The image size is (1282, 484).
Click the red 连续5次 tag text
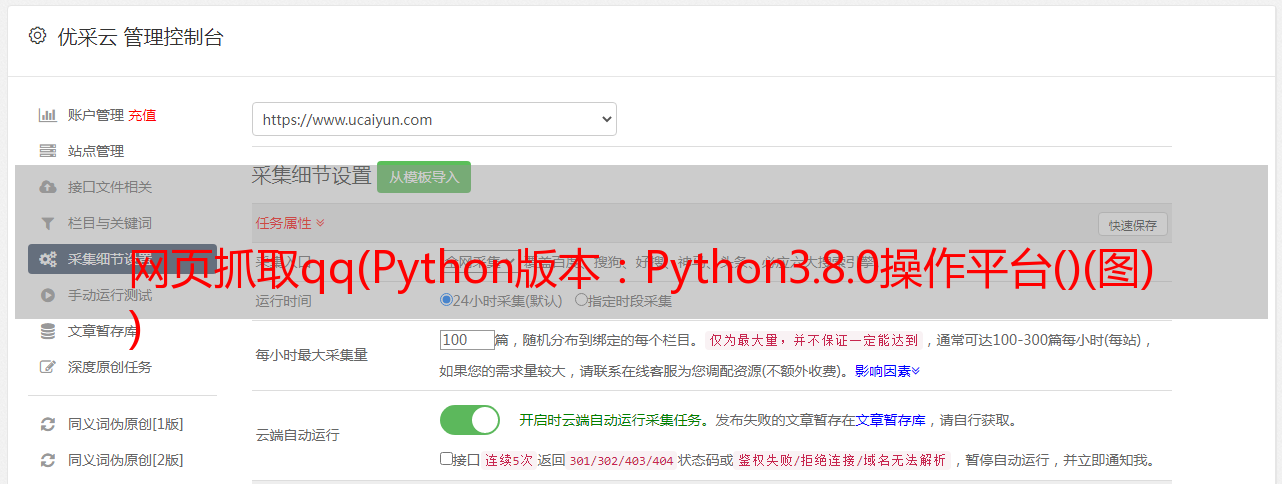[509, 461]
